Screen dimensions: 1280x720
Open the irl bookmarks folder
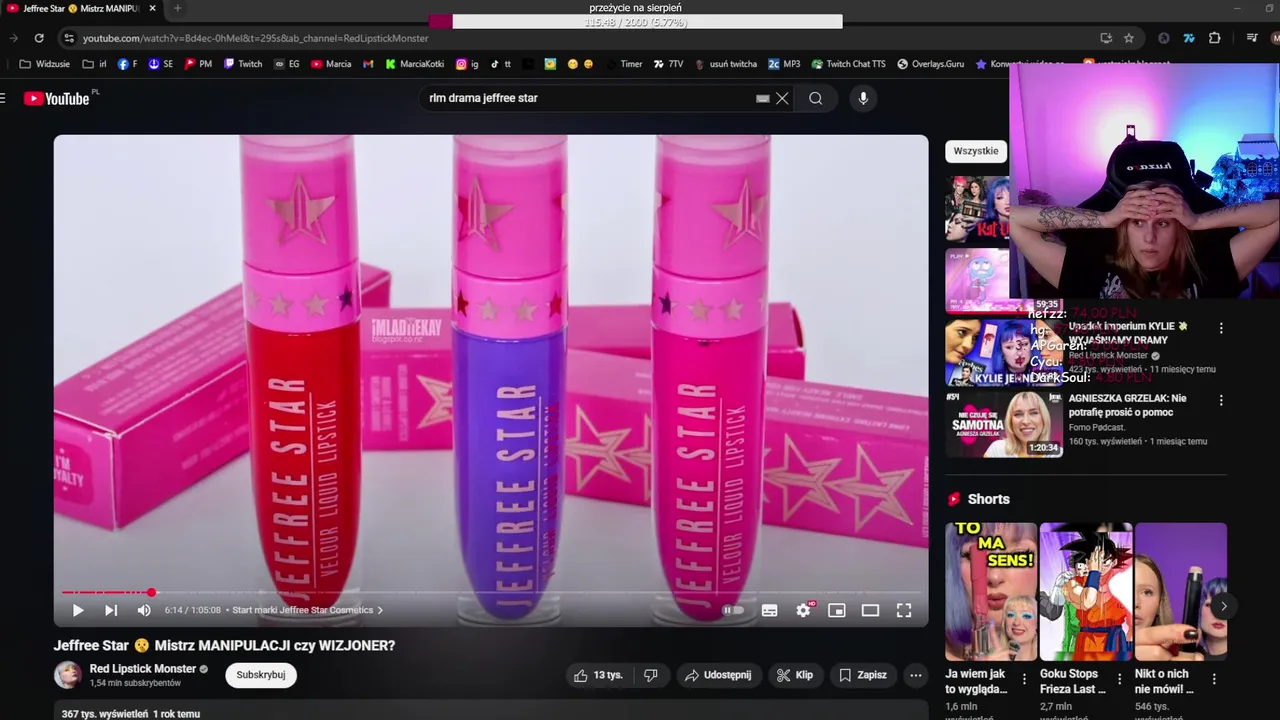click(x=95, y=64)
